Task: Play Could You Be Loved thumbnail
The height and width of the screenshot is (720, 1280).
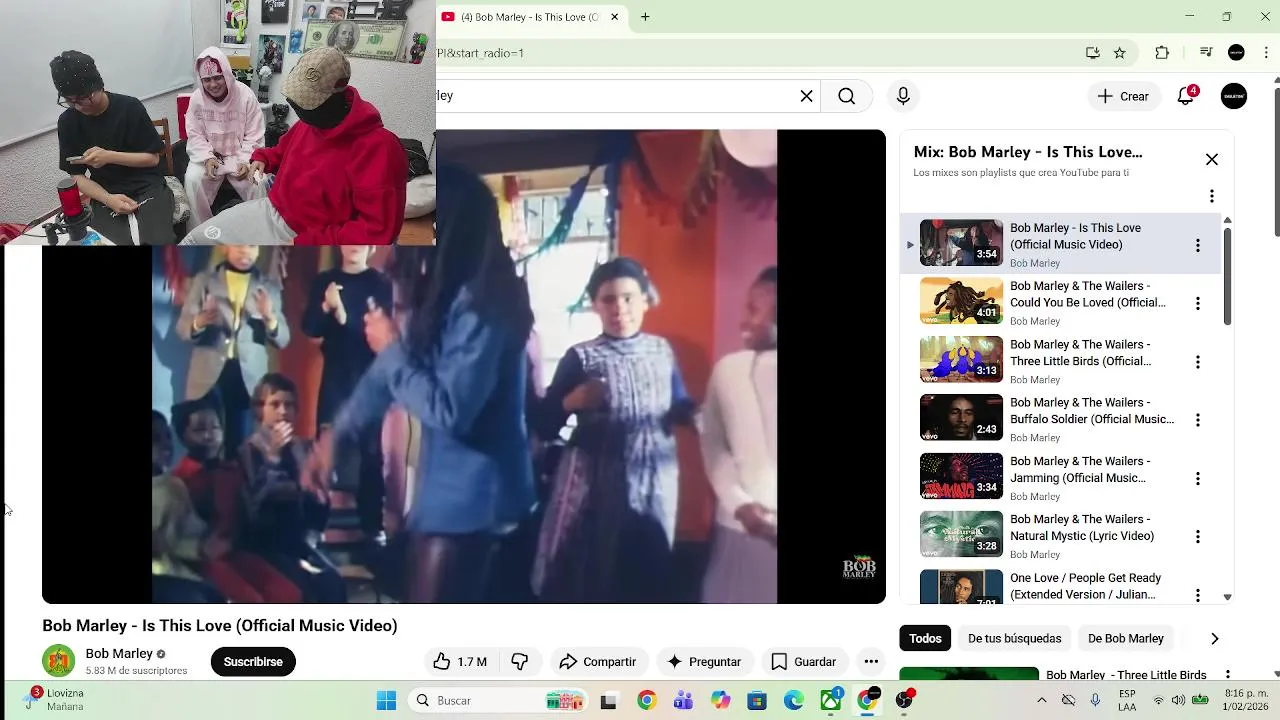Action: (961, 302)
